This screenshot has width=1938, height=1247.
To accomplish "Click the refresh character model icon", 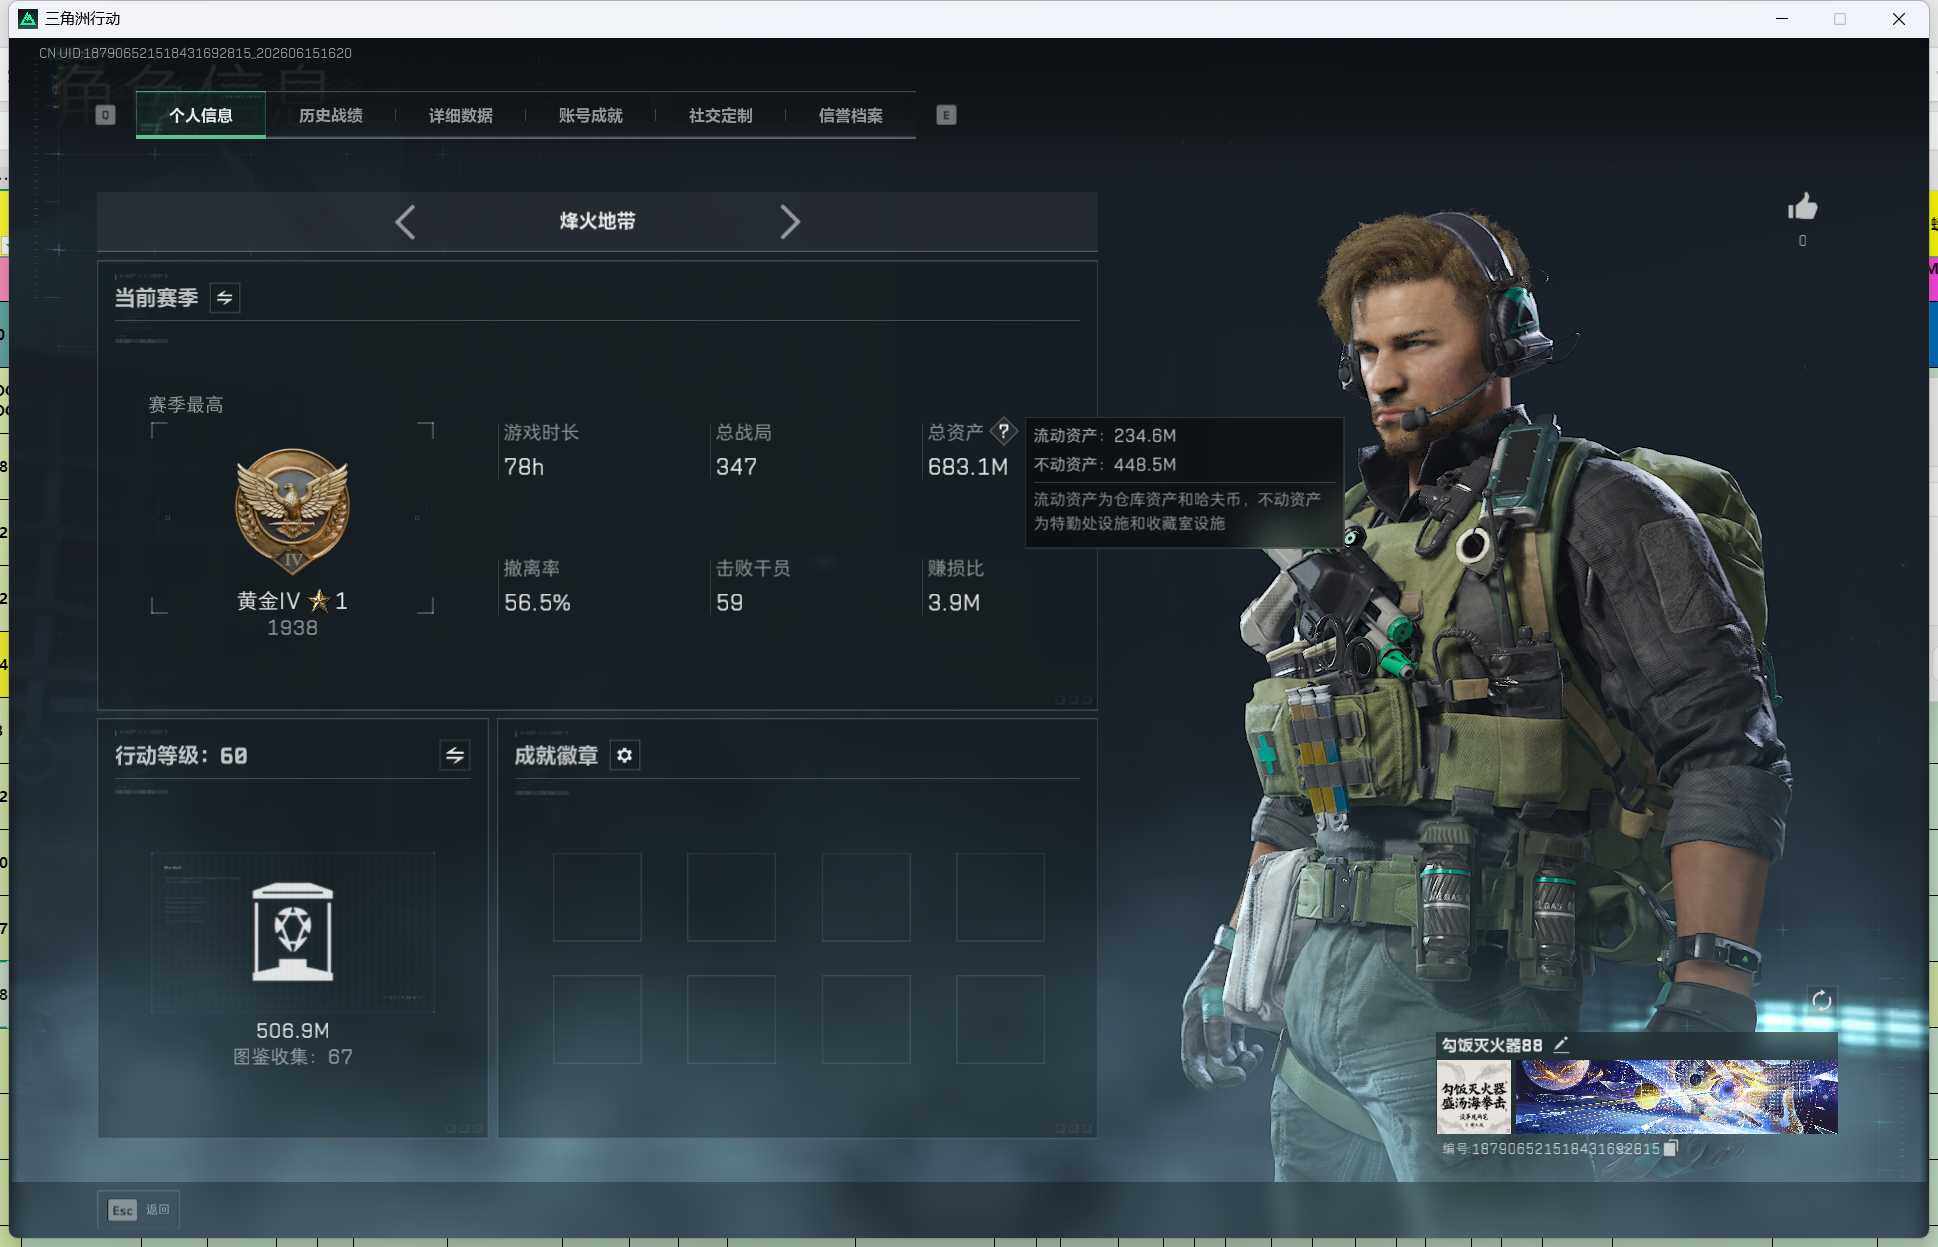I will [1821, 1000].
